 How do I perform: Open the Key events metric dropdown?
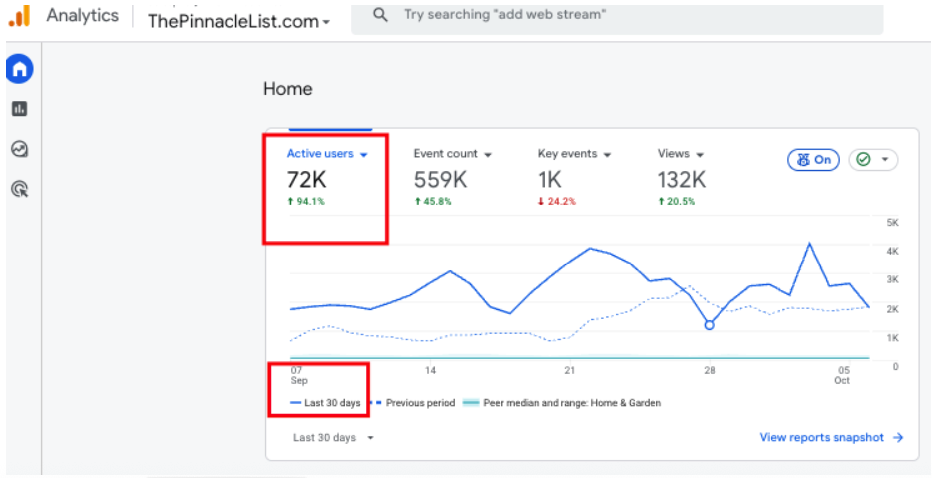[607, 155]
